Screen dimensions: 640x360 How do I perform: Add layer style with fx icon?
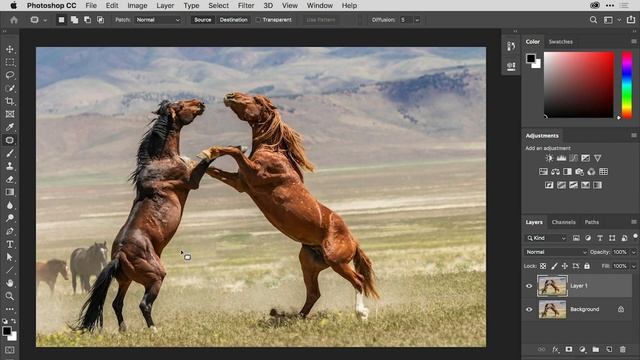555,349
